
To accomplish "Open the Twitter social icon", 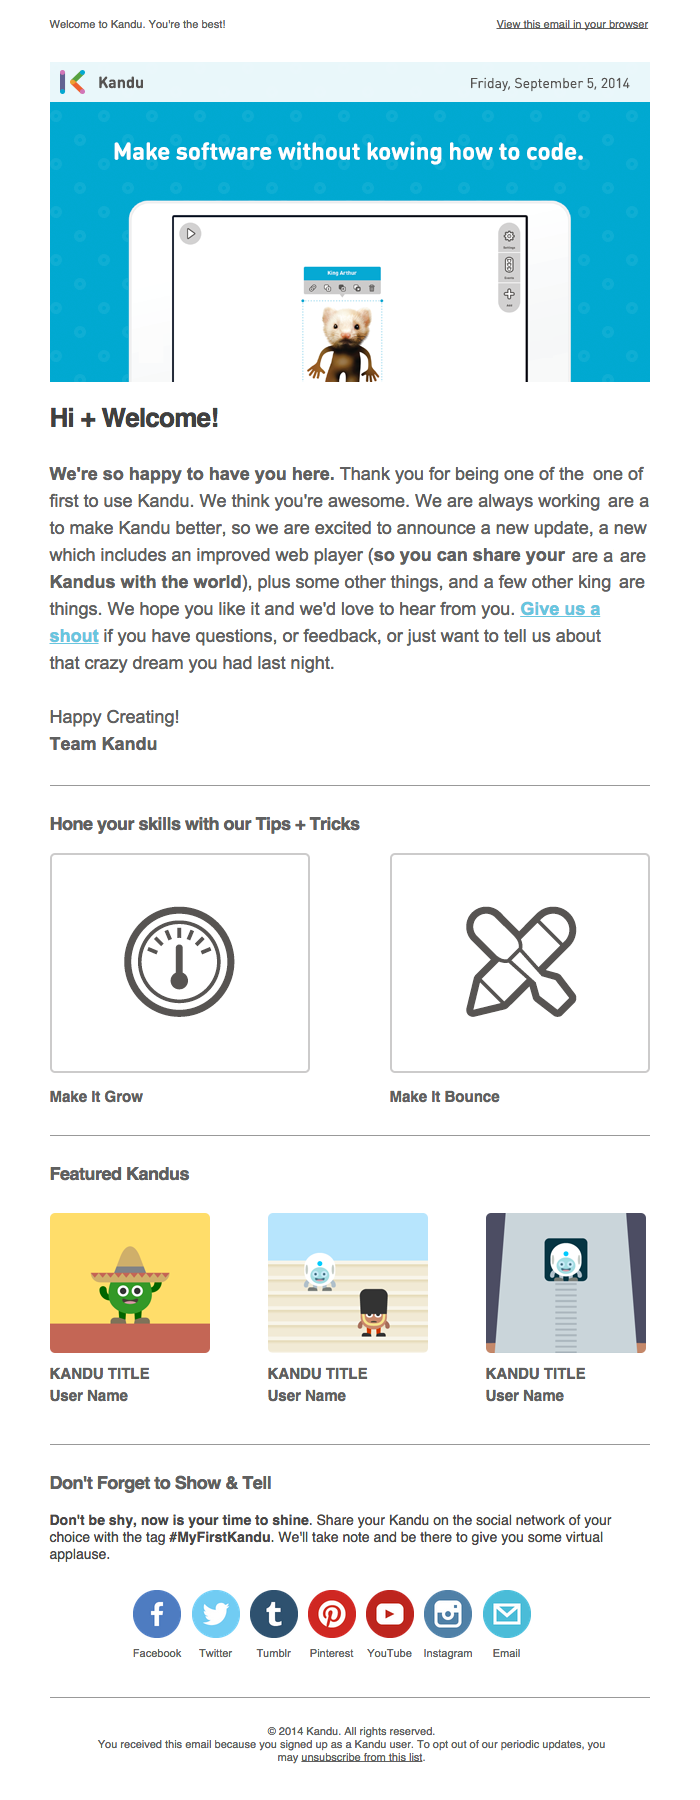I will (x=215, y=1614).
